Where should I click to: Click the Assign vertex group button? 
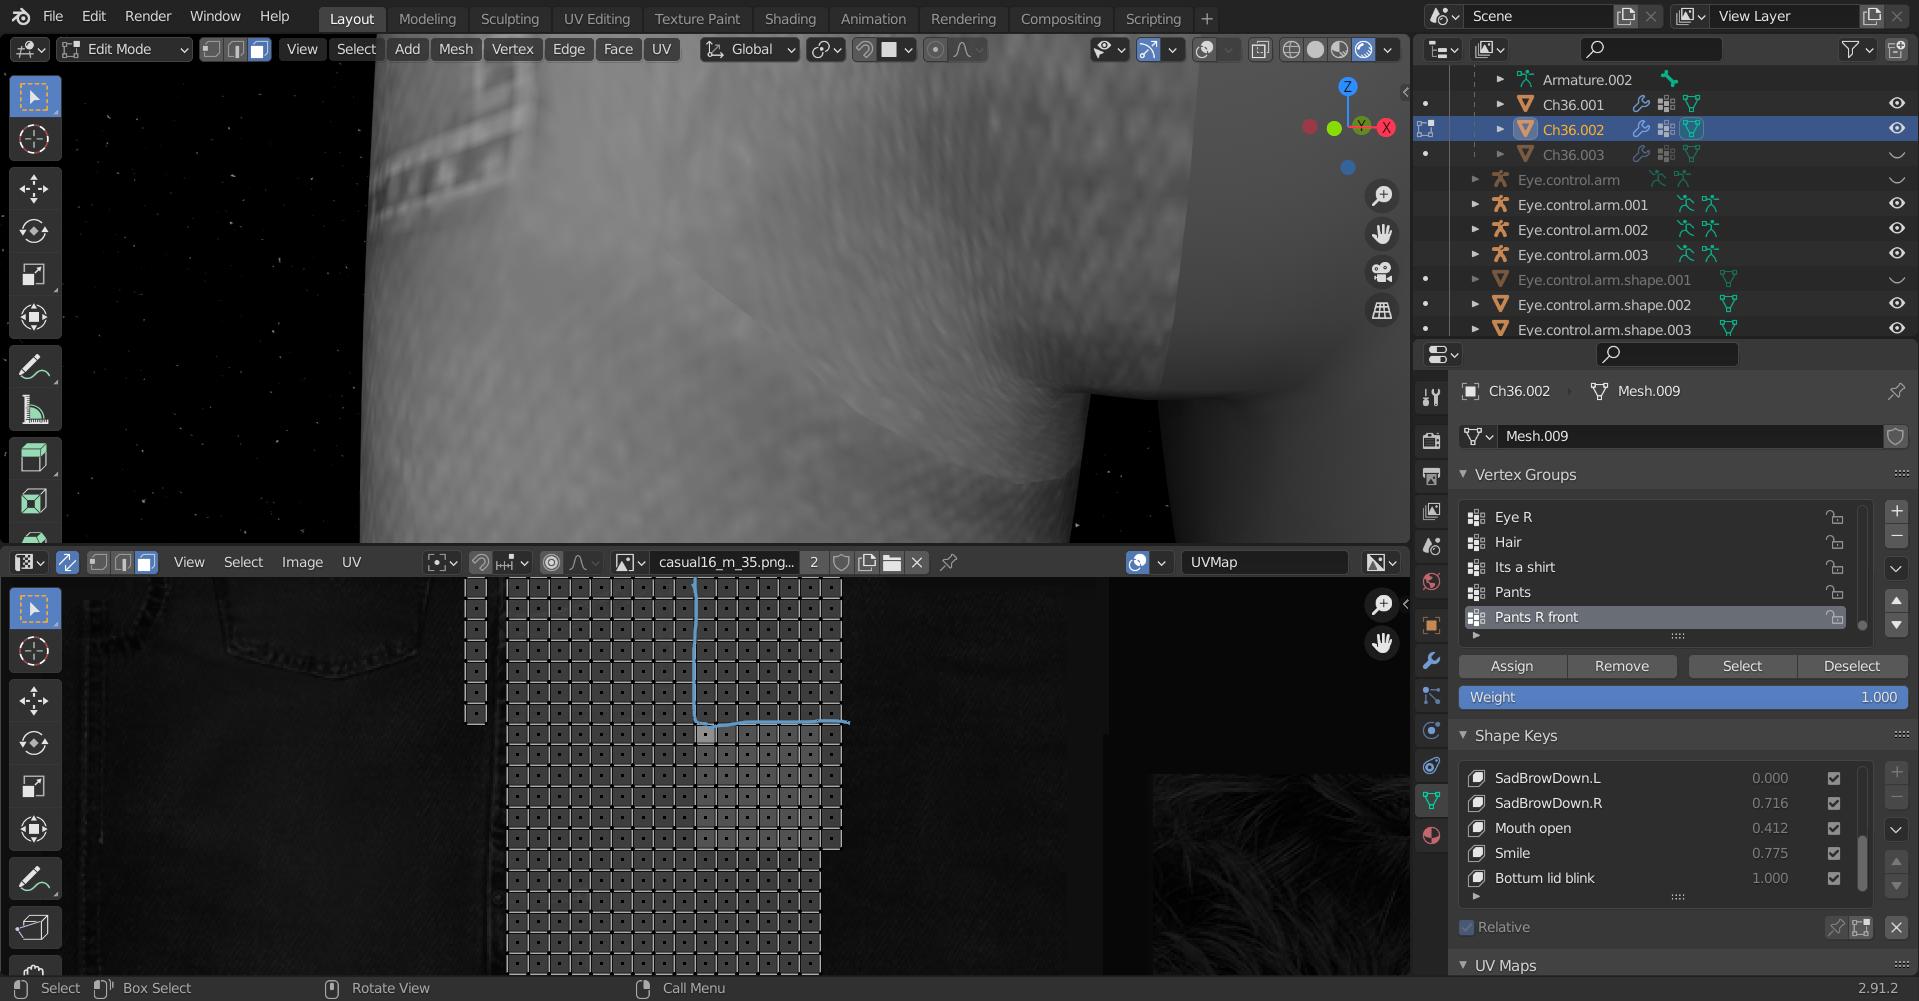(1512, 666)
